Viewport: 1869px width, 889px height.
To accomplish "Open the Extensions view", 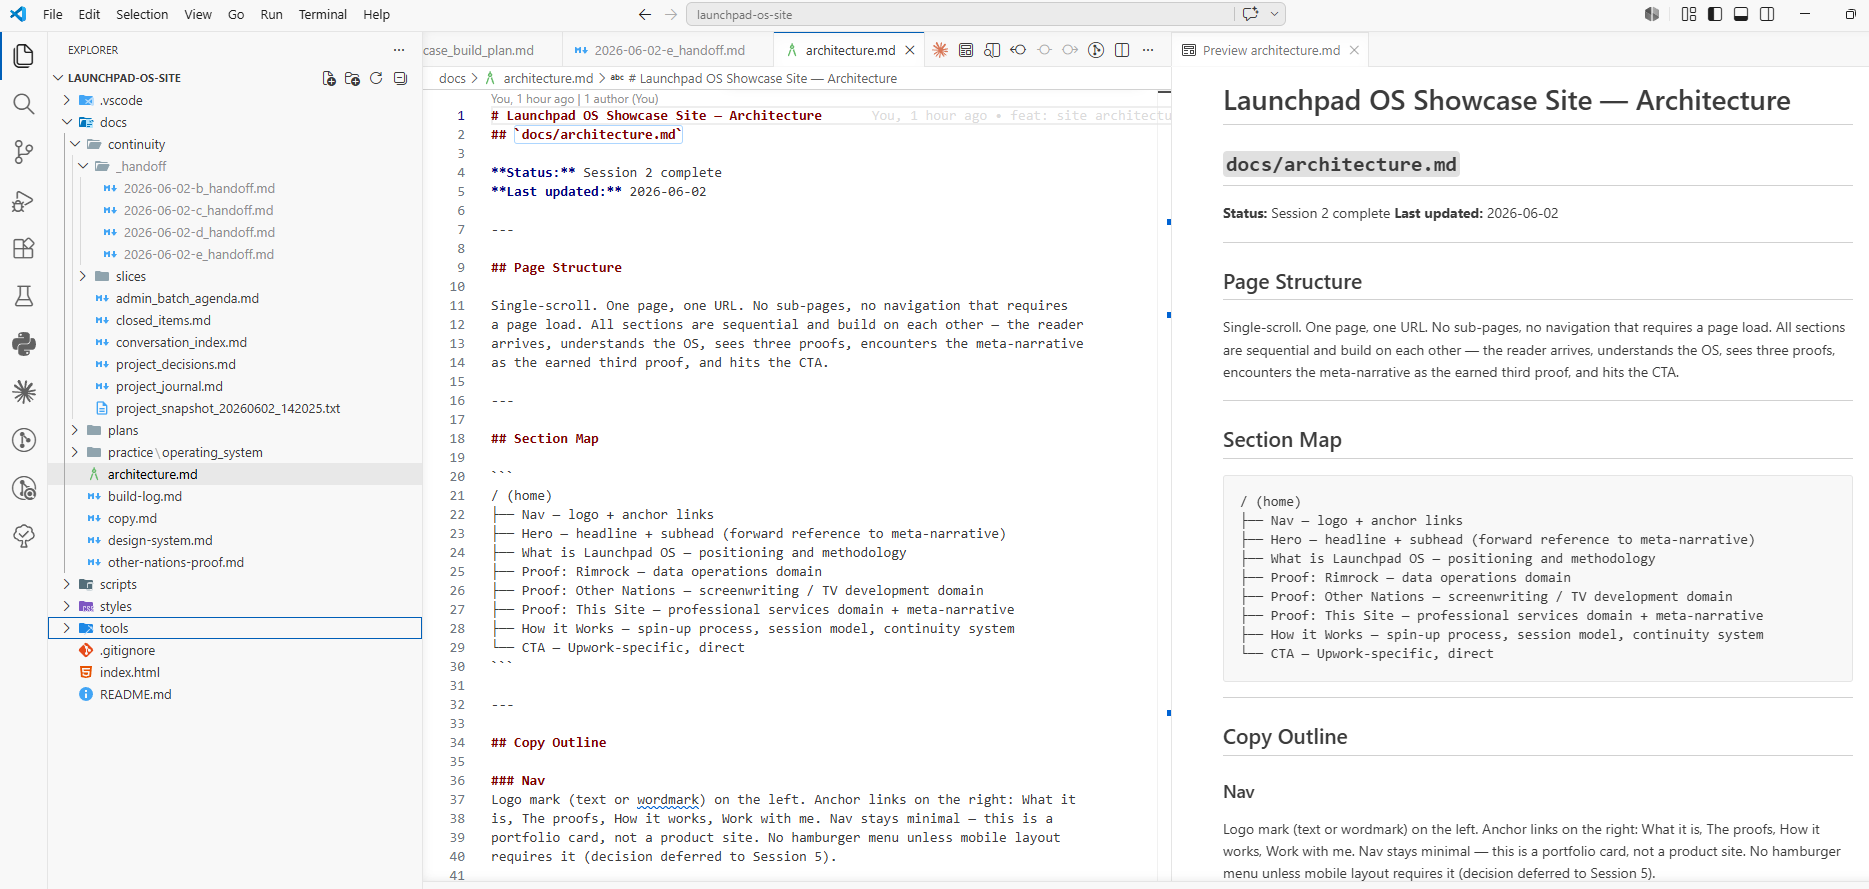I will coord(24,248).
